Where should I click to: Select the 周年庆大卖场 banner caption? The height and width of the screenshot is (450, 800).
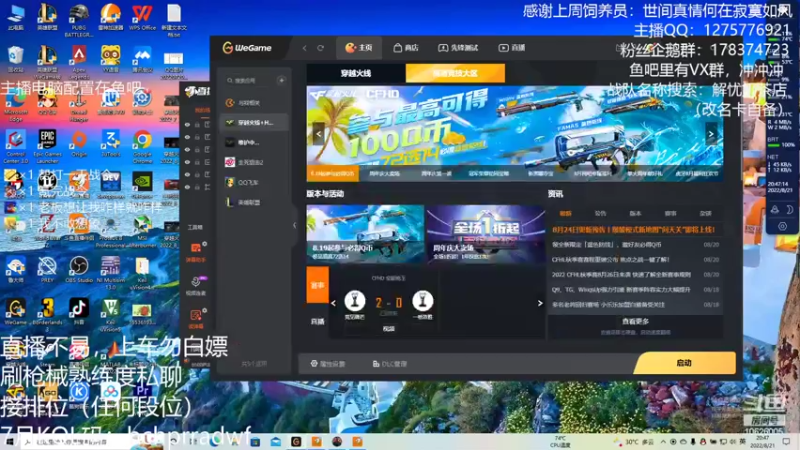tap(385, 173)
